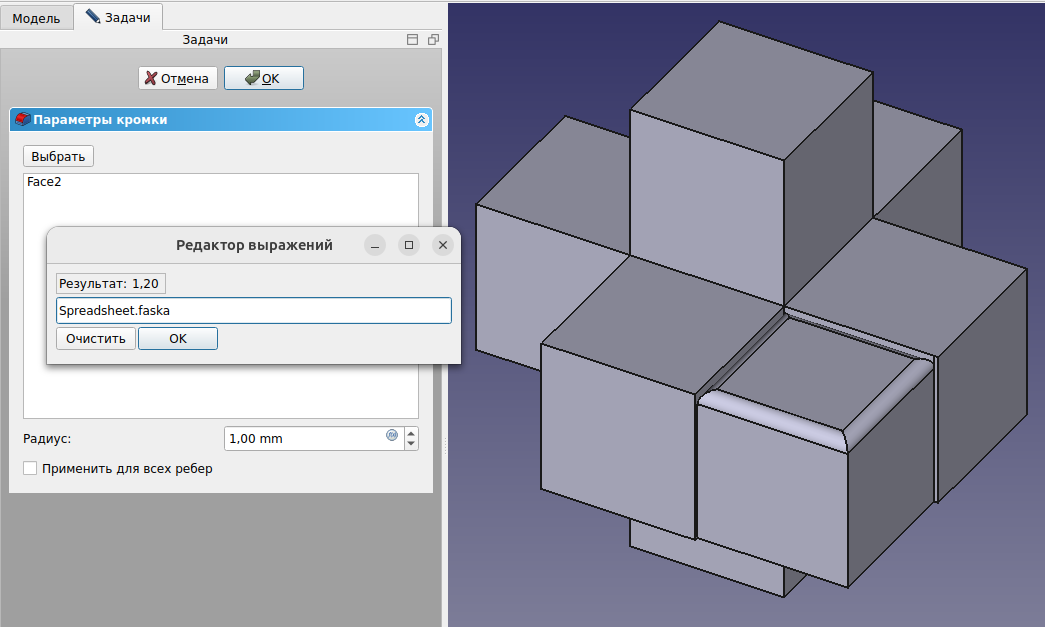Select Face2 in the list
Image resolution: width=1045 pixels, height=627 pixels.
[x=44, y=181]
